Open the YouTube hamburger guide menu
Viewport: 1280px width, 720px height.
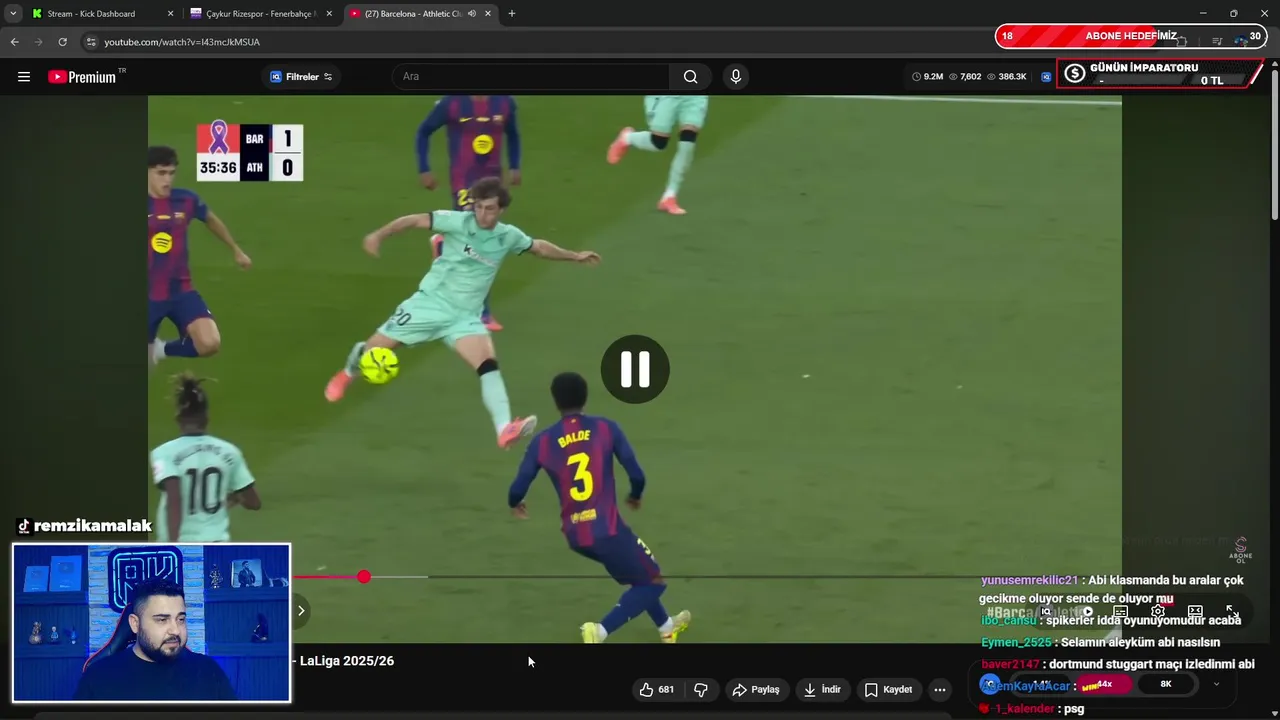tap(24, 77)
